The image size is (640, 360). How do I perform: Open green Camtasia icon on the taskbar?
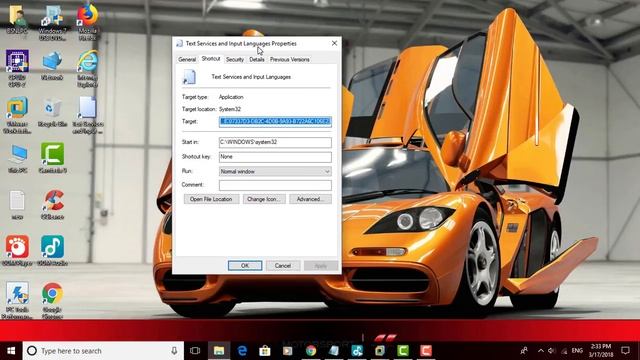pyautogui.click(x=403, y=351)
